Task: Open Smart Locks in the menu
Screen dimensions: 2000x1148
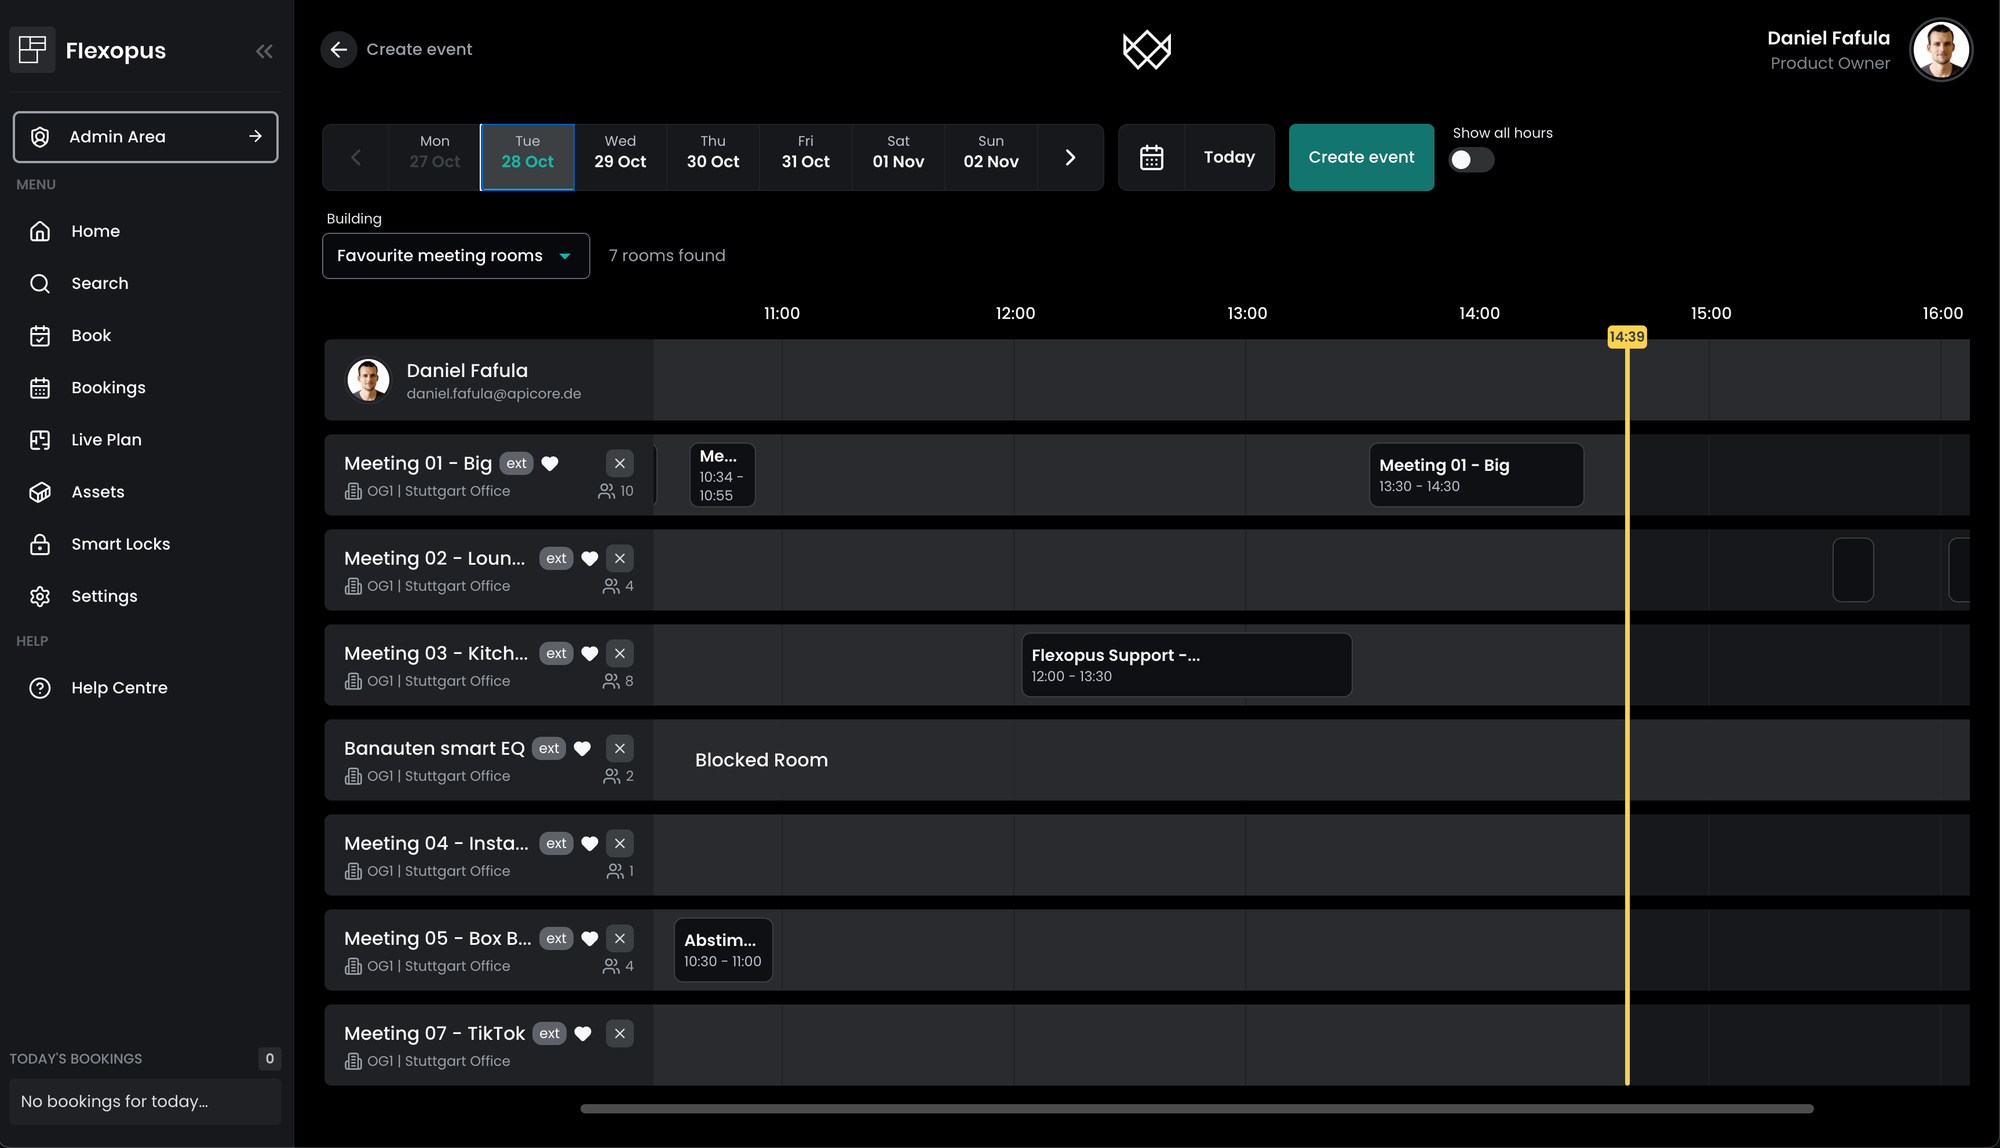Action: tap(120, 544)
